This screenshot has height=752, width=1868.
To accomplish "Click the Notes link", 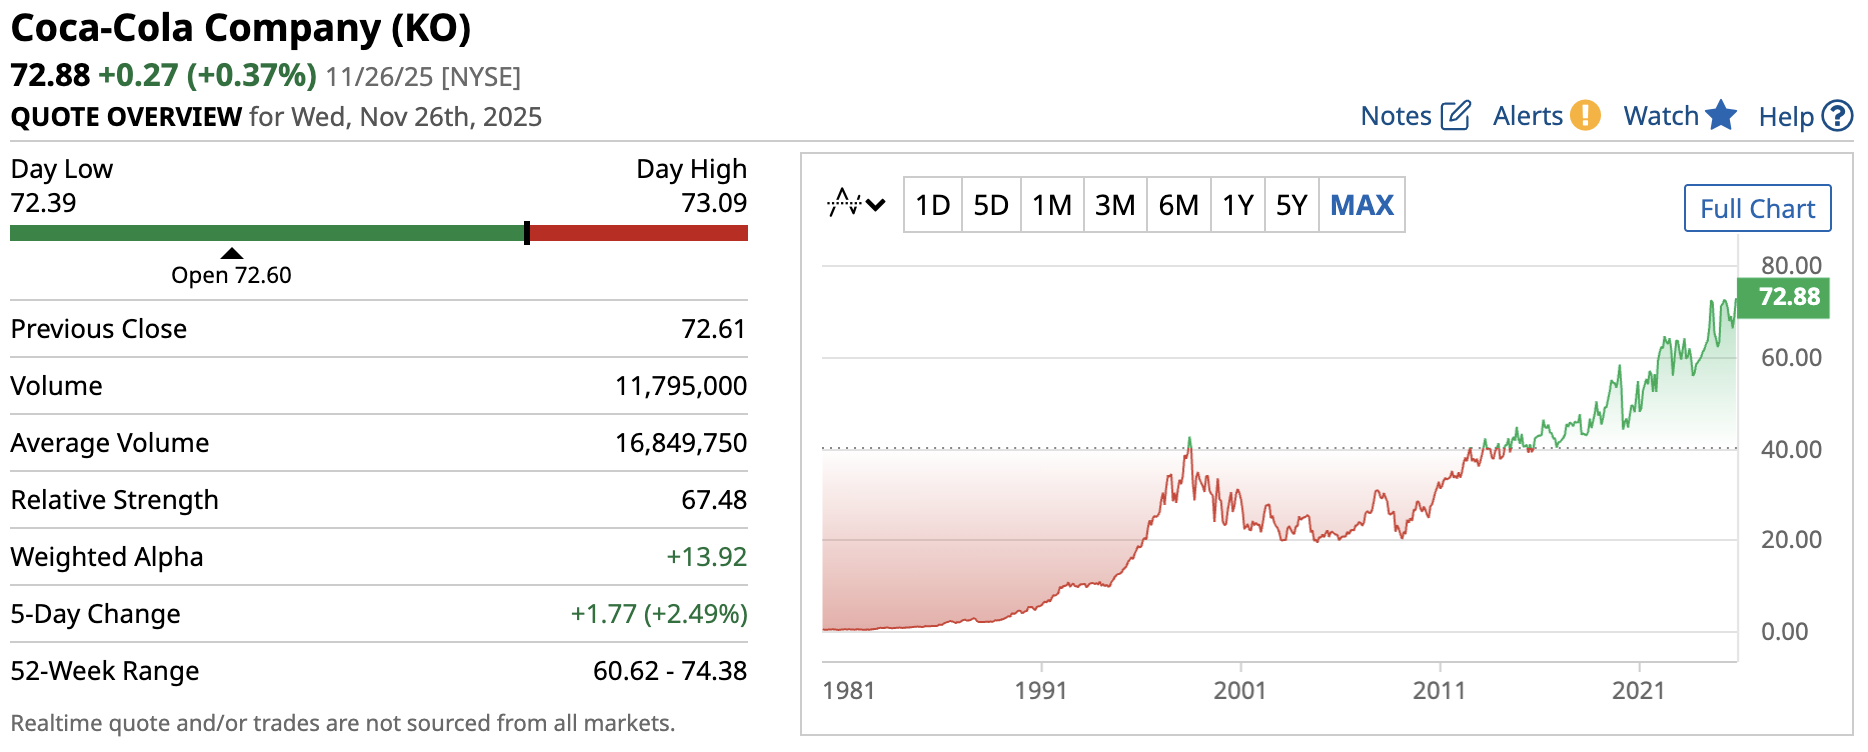I will tap(1396, 117).
